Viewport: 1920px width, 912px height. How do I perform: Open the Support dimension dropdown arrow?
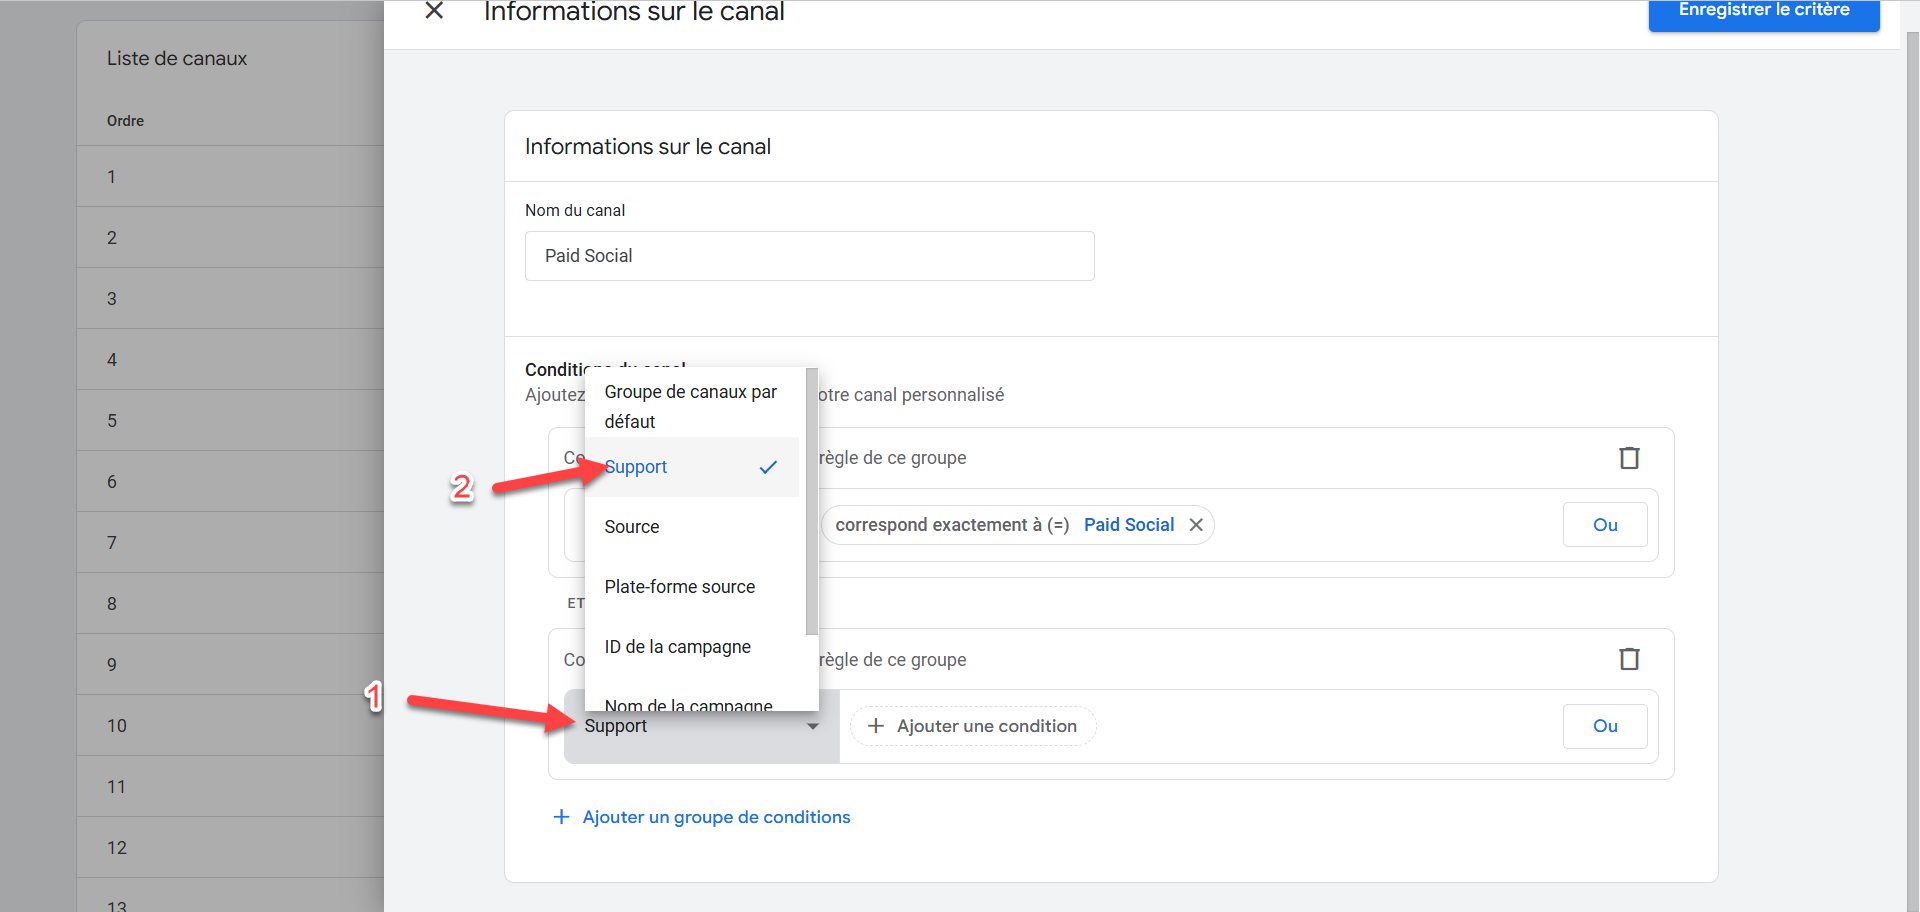tap(813, 726)
